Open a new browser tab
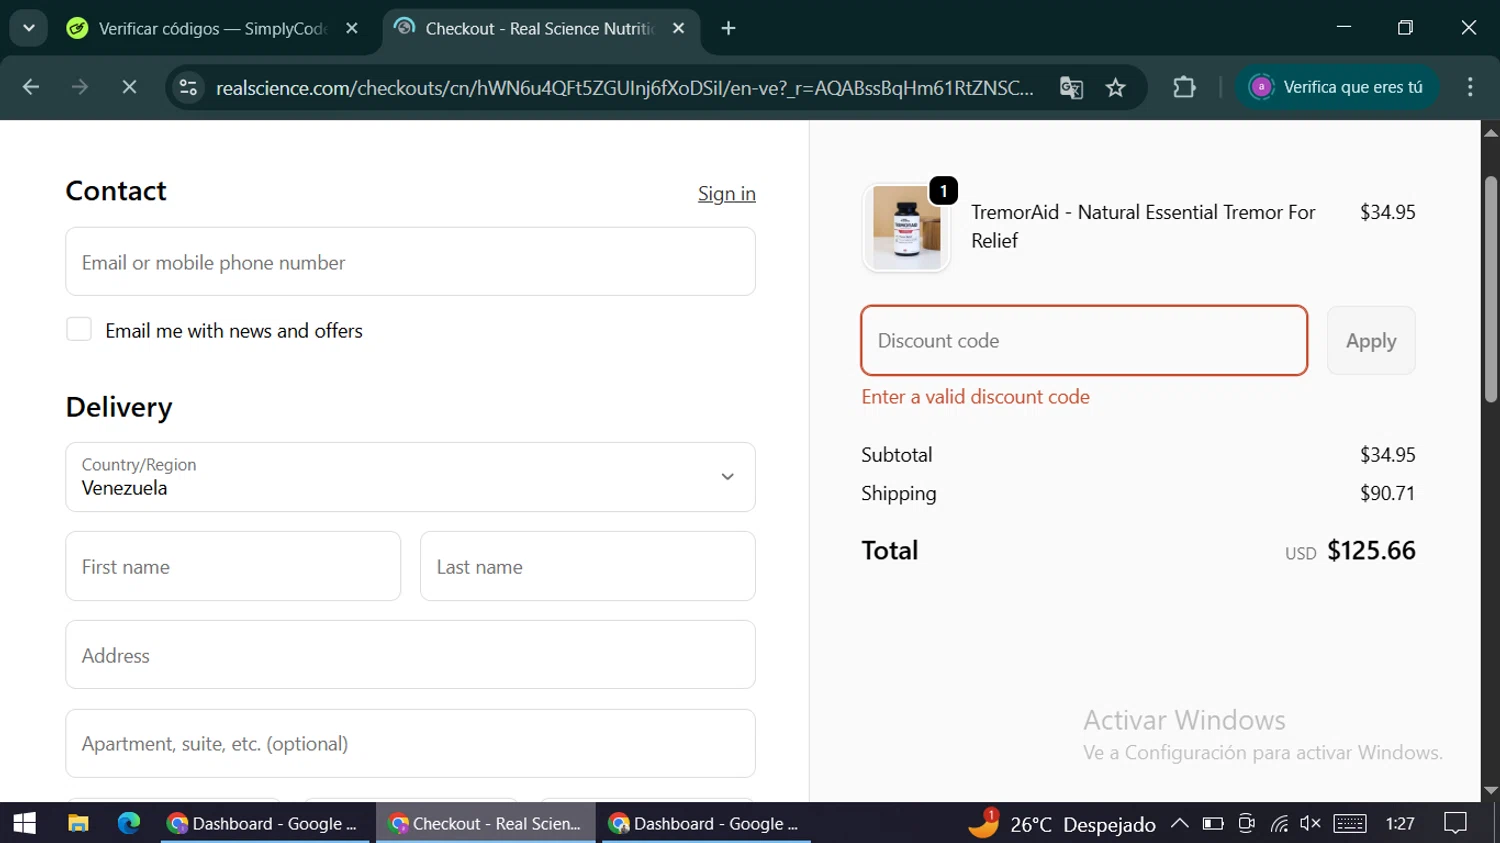Image resolution: width=1500 pixels, height=843 pixels. pyautogui.click(x=729, y=28)
